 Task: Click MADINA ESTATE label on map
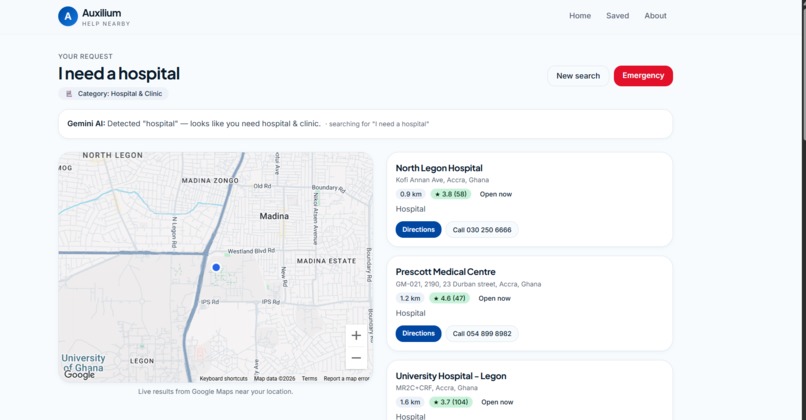(x=326, y=261)
